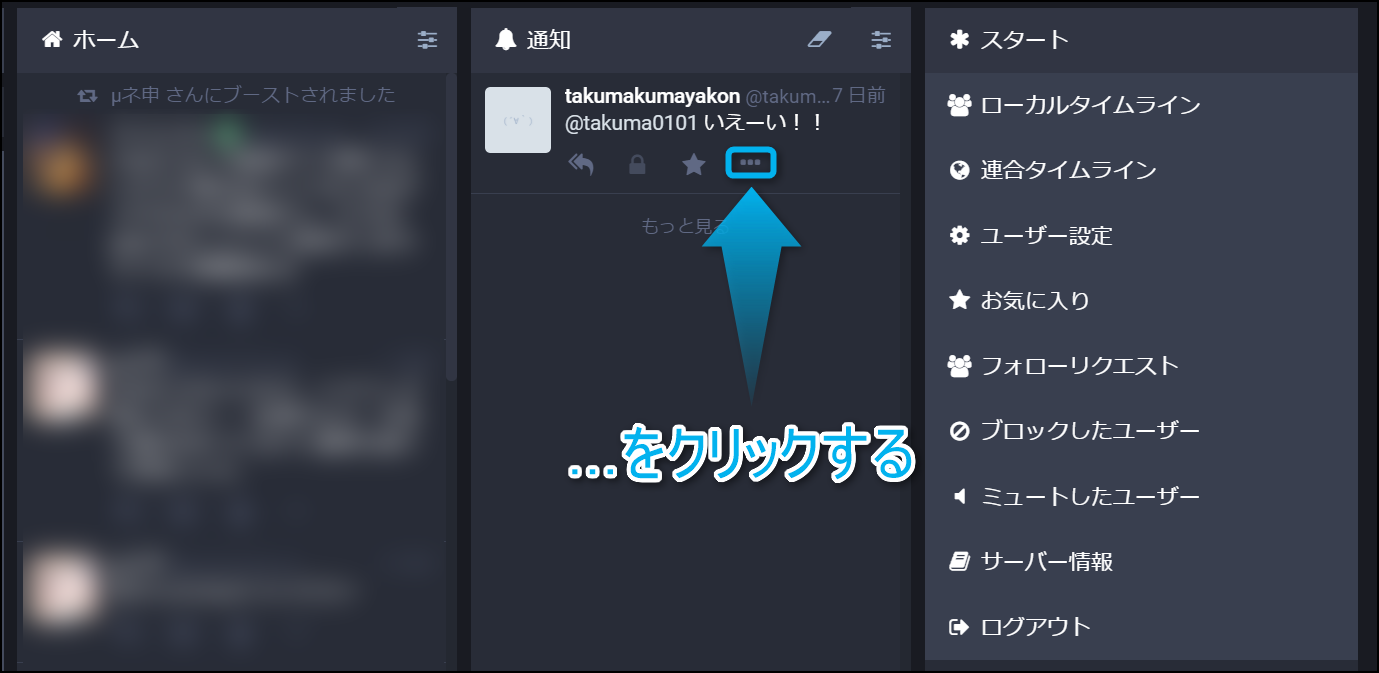
Task: Click the home icon in the ホーム header
Action: (x=52, y=40)
